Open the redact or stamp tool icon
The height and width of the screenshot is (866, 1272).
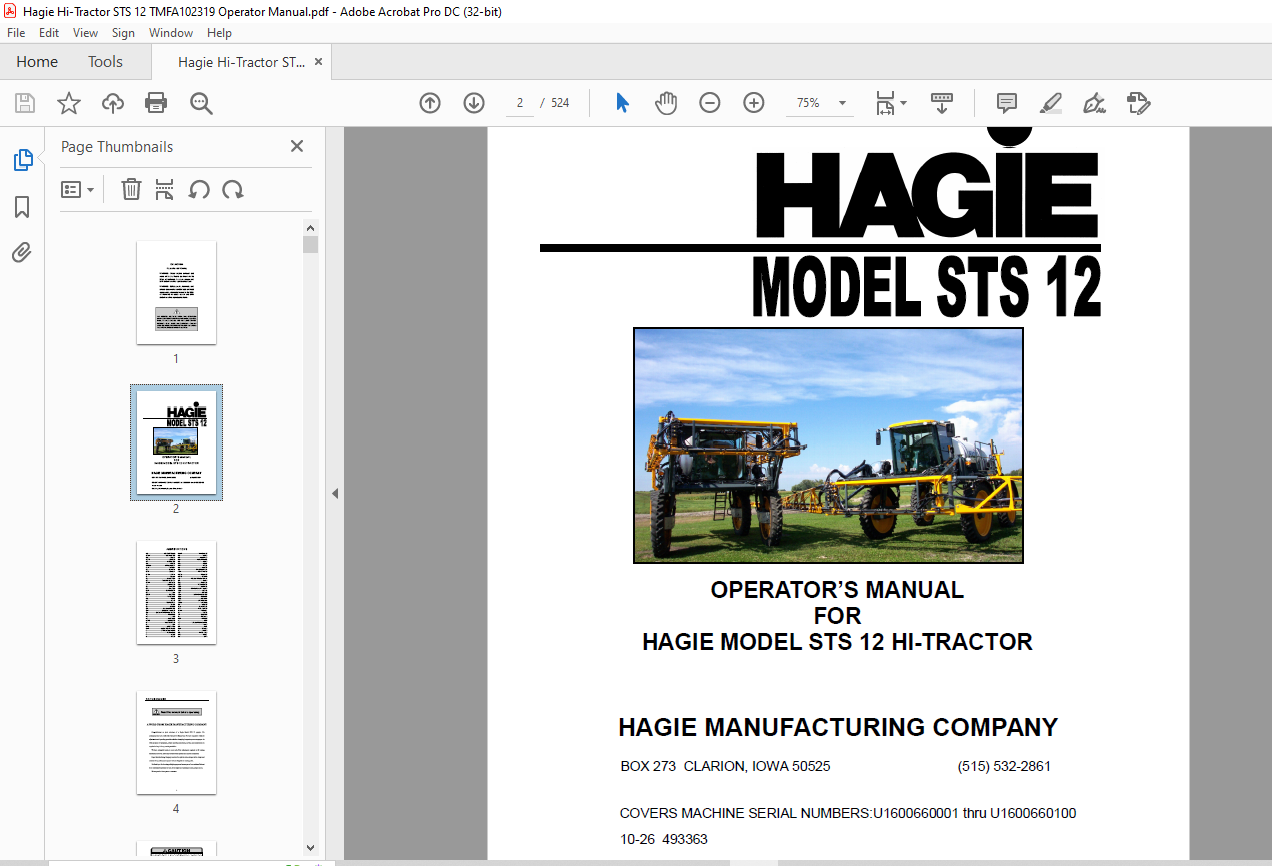(1139, 103)
